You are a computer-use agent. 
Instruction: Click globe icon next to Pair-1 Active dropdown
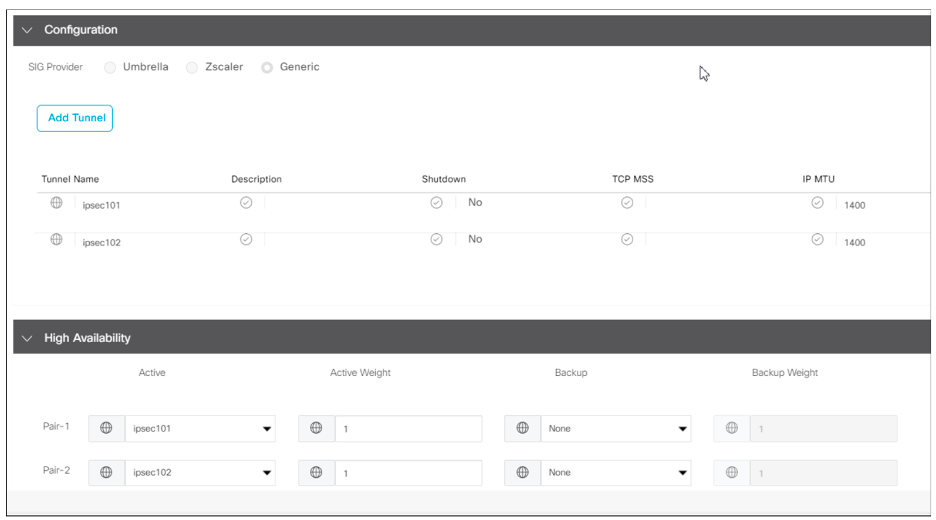tap(106, 428)
